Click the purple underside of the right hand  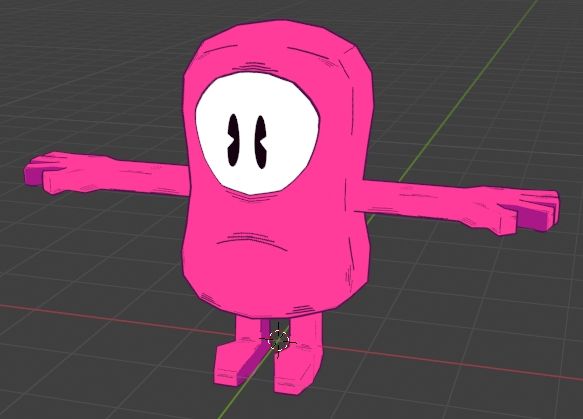click(532, 220)
